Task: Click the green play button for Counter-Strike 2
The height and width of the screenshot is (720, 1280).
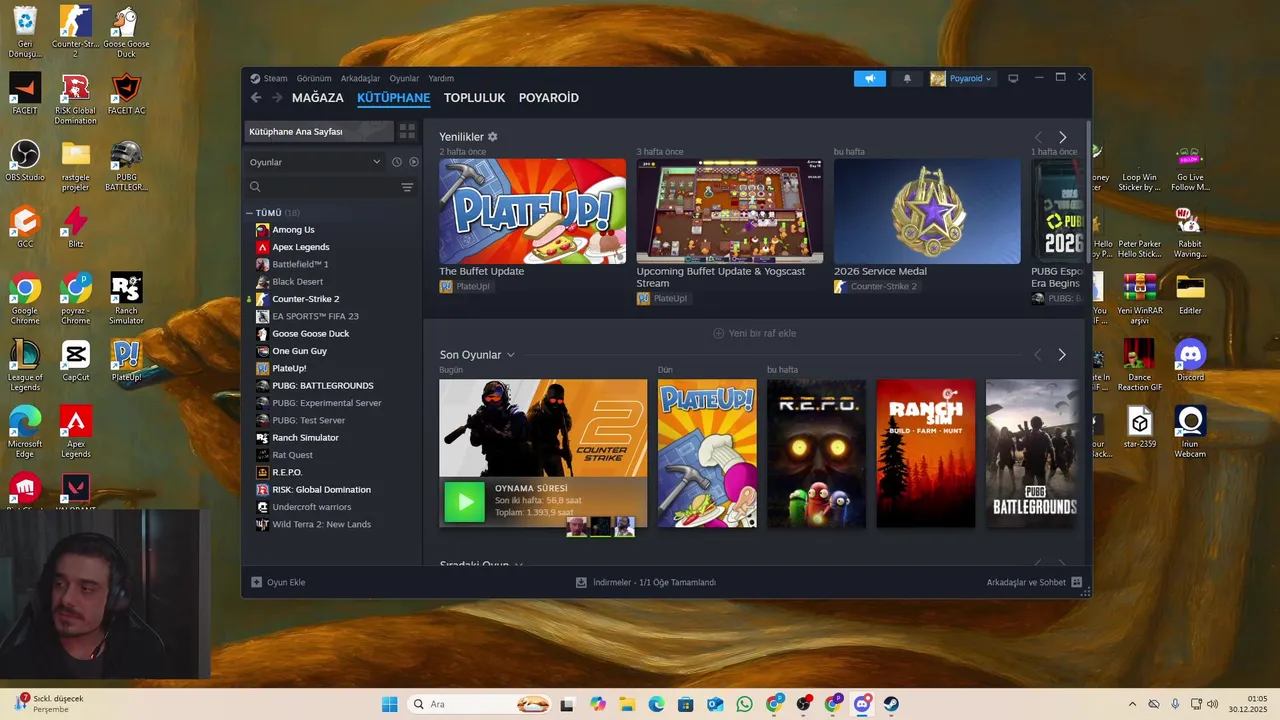Action: click(x=464, y=502)
